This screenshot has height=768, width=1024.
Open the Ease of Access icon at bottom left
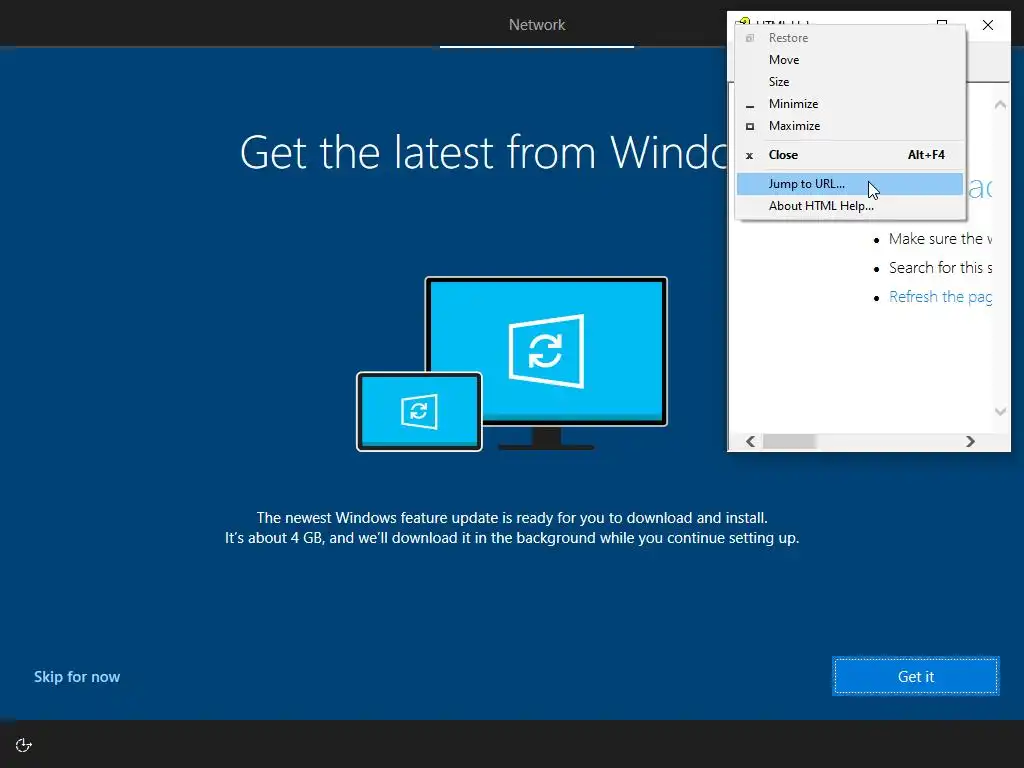[24, 745]
